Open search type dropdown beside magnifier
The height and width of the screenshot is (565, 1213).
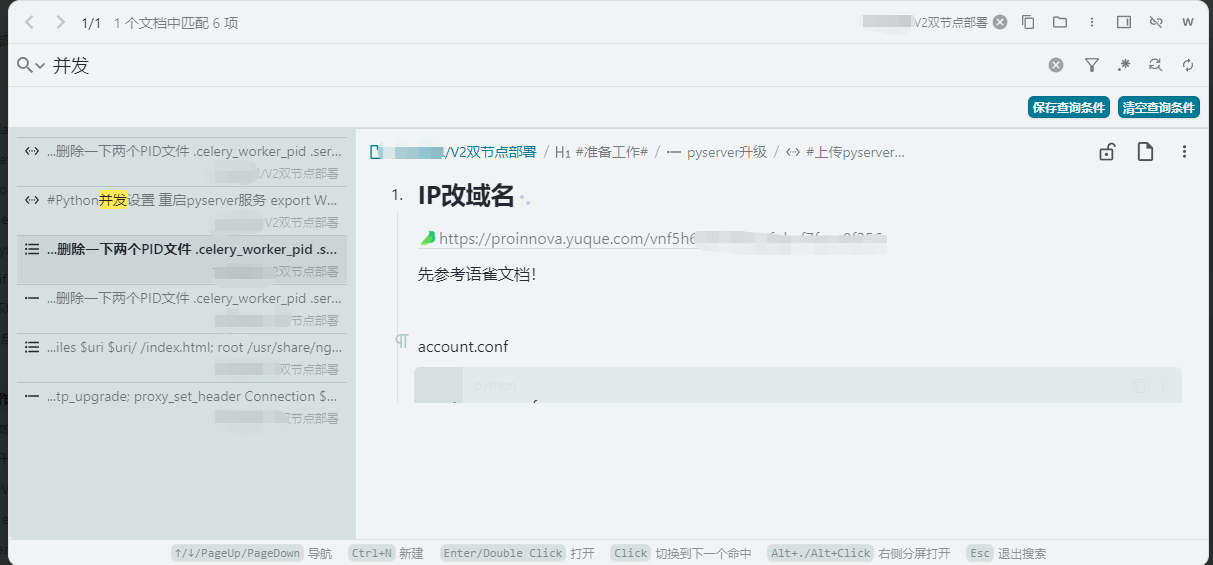[32, 65]
